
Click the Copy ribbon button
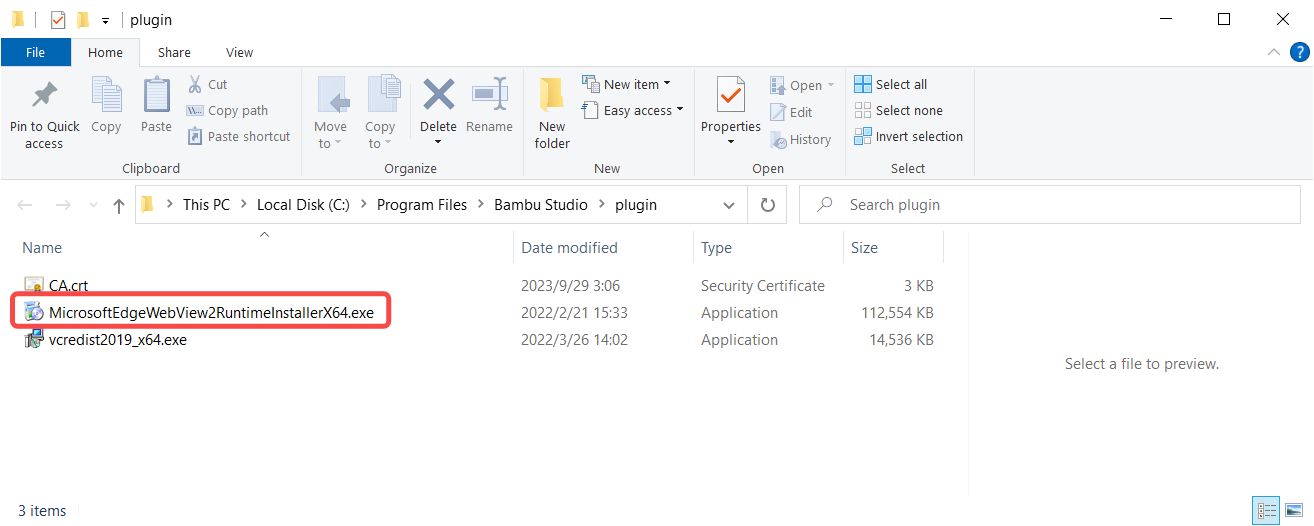106,106
